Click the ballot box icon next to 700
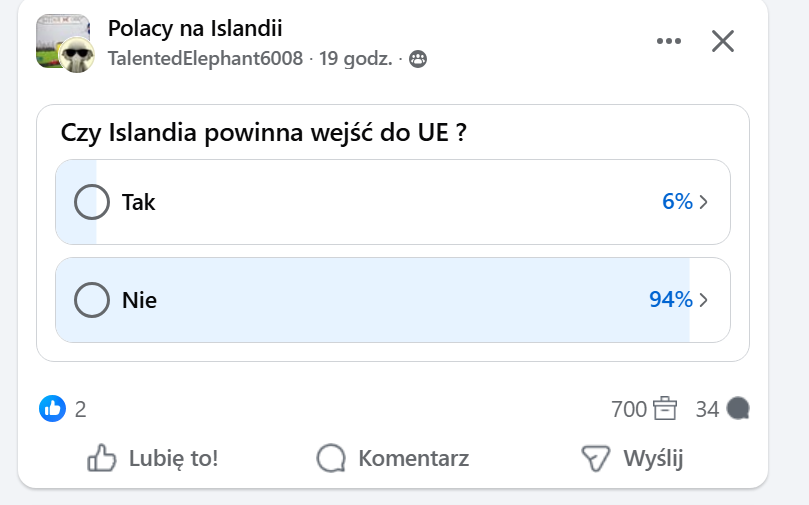The image size is (809, 505). point(665,408)
